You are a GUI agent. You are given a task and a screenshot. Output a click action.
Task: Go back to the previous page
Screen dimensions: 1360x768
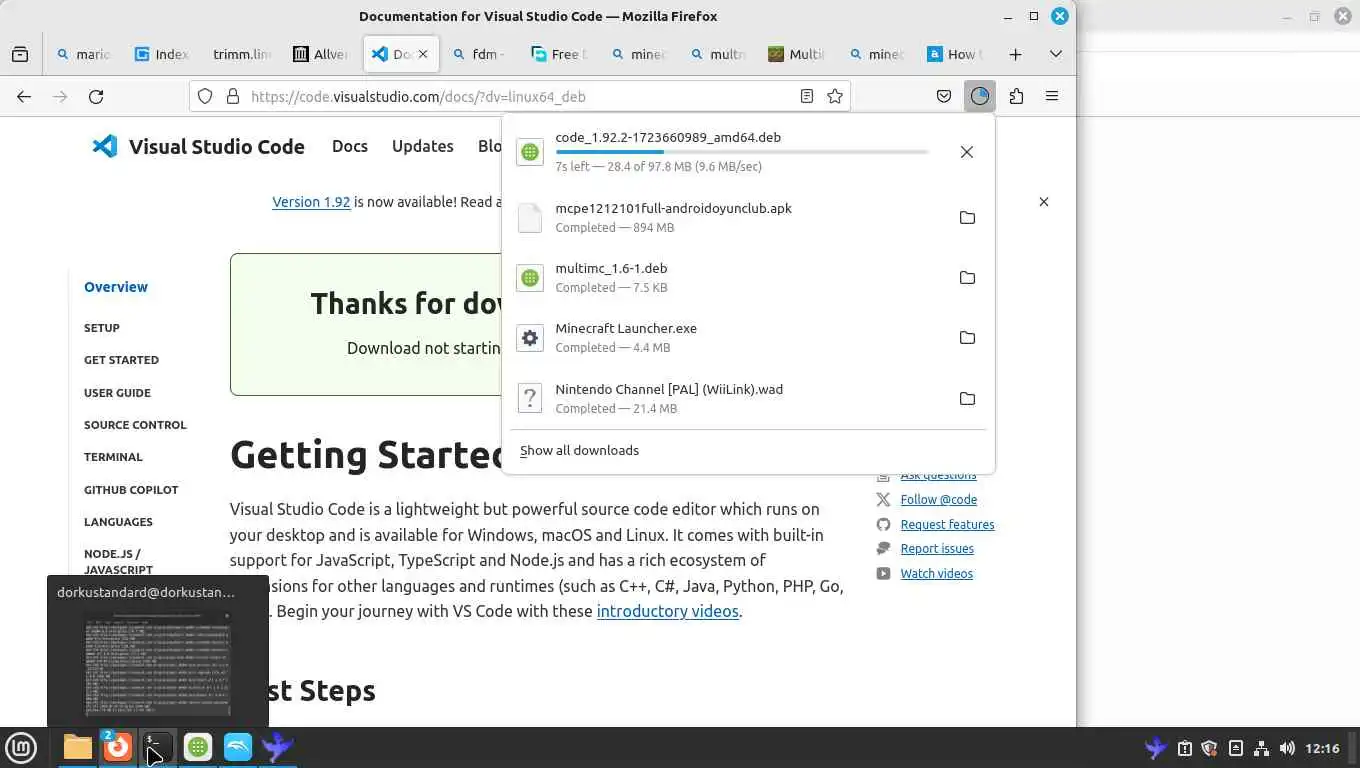pyautogui.click(x=24, y=96)
